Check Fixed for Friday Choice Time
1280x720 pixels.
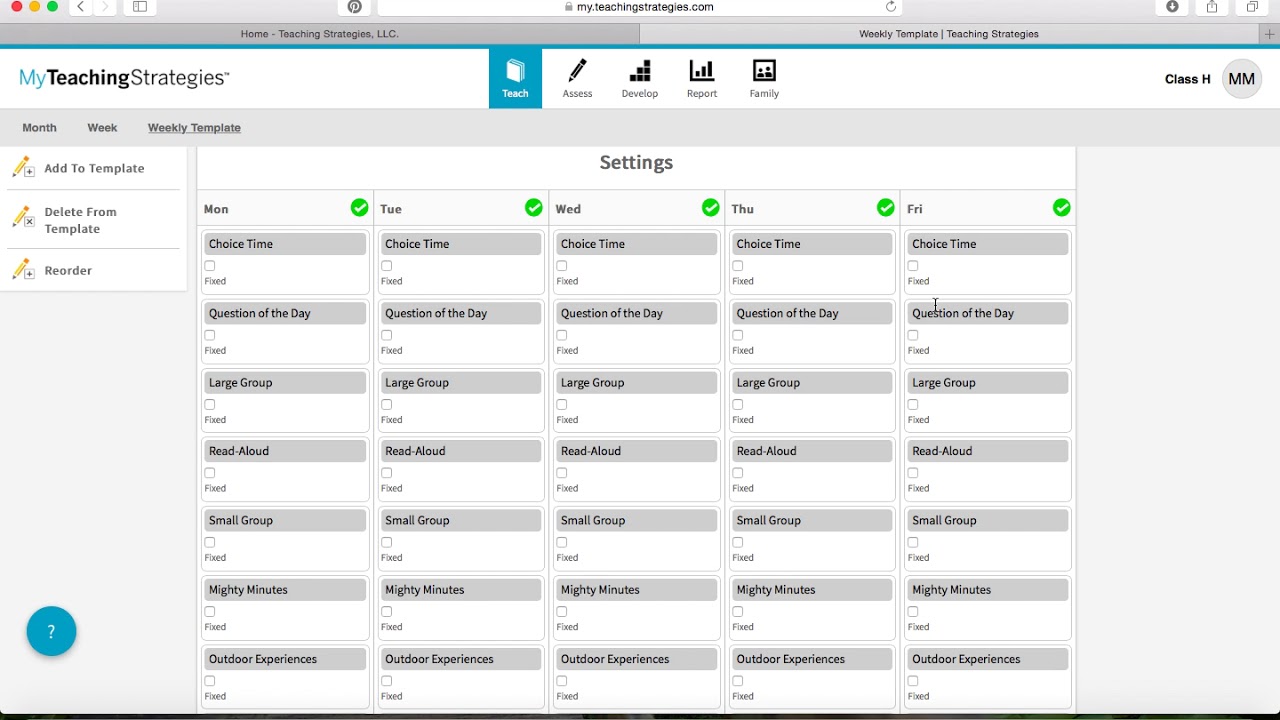(913, 266)
